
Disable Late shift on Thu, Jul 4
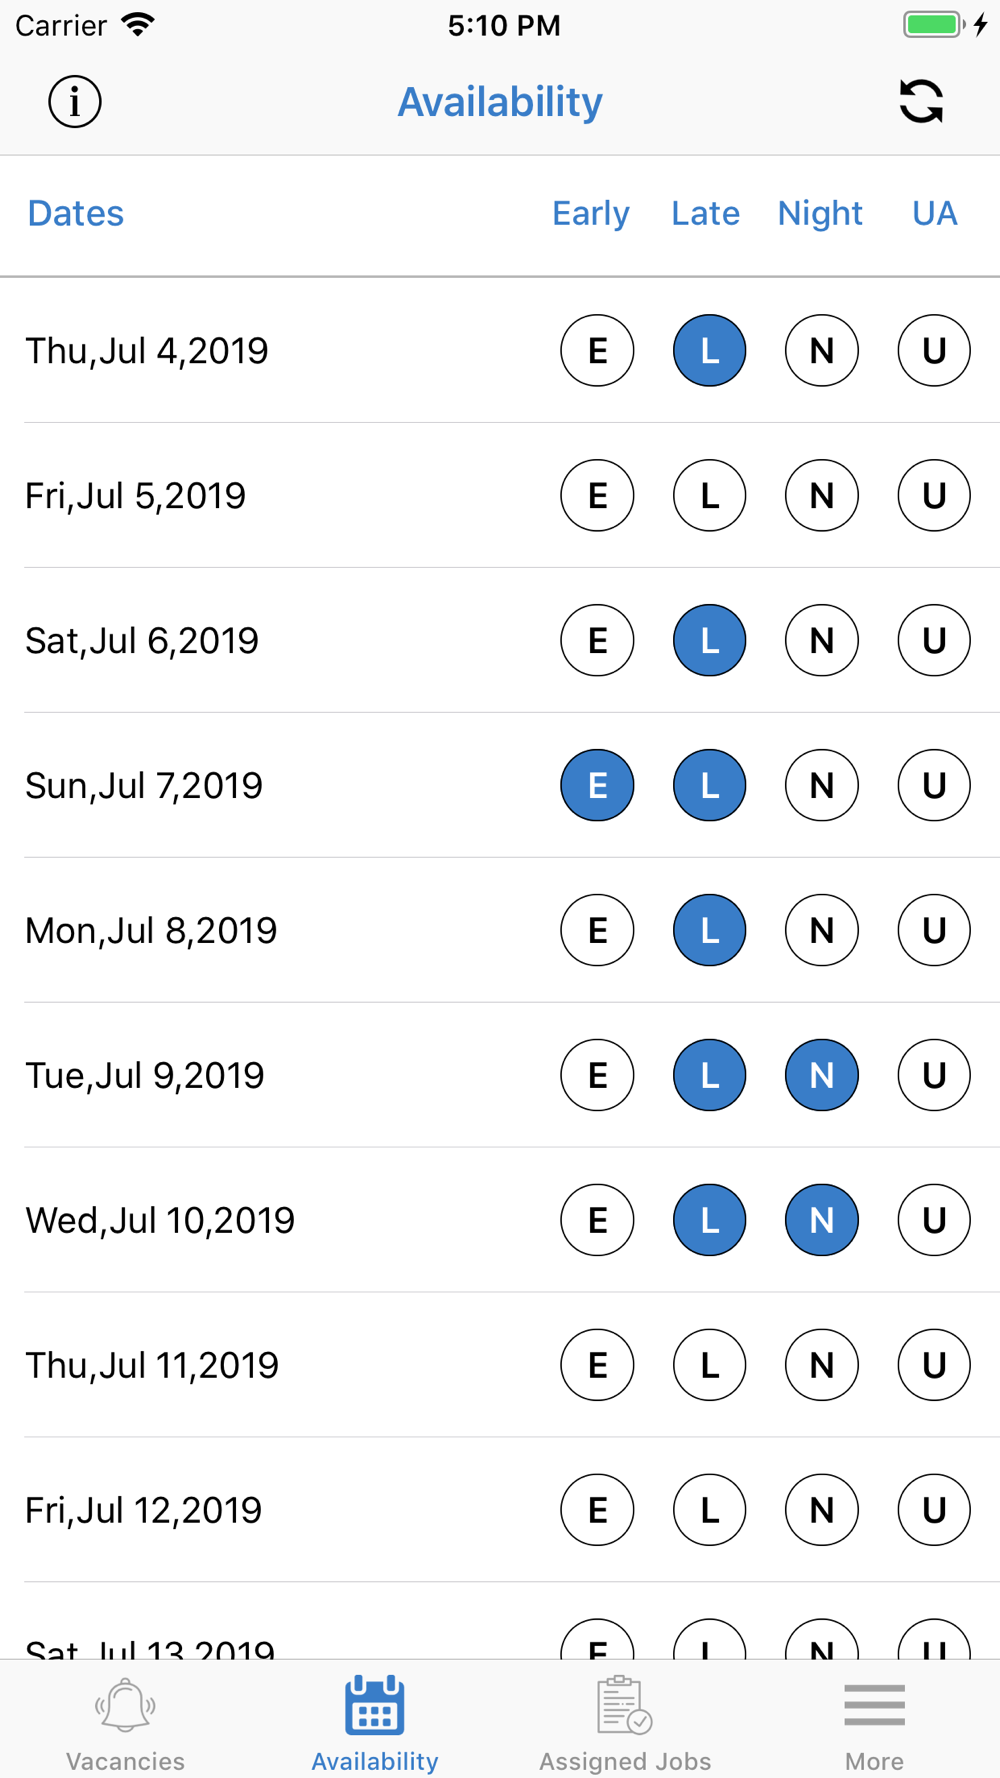coord(709,351)
